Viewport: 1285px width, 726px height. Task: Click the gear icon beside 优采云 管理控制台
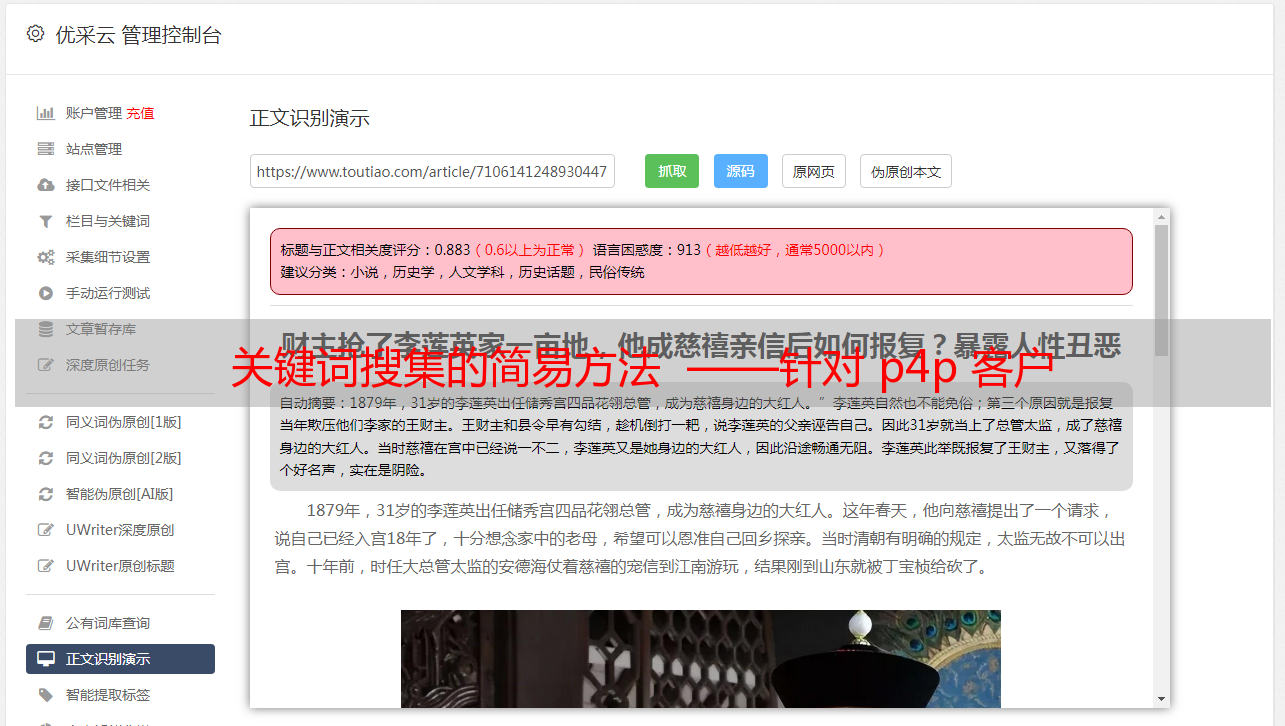coord(36,34)
